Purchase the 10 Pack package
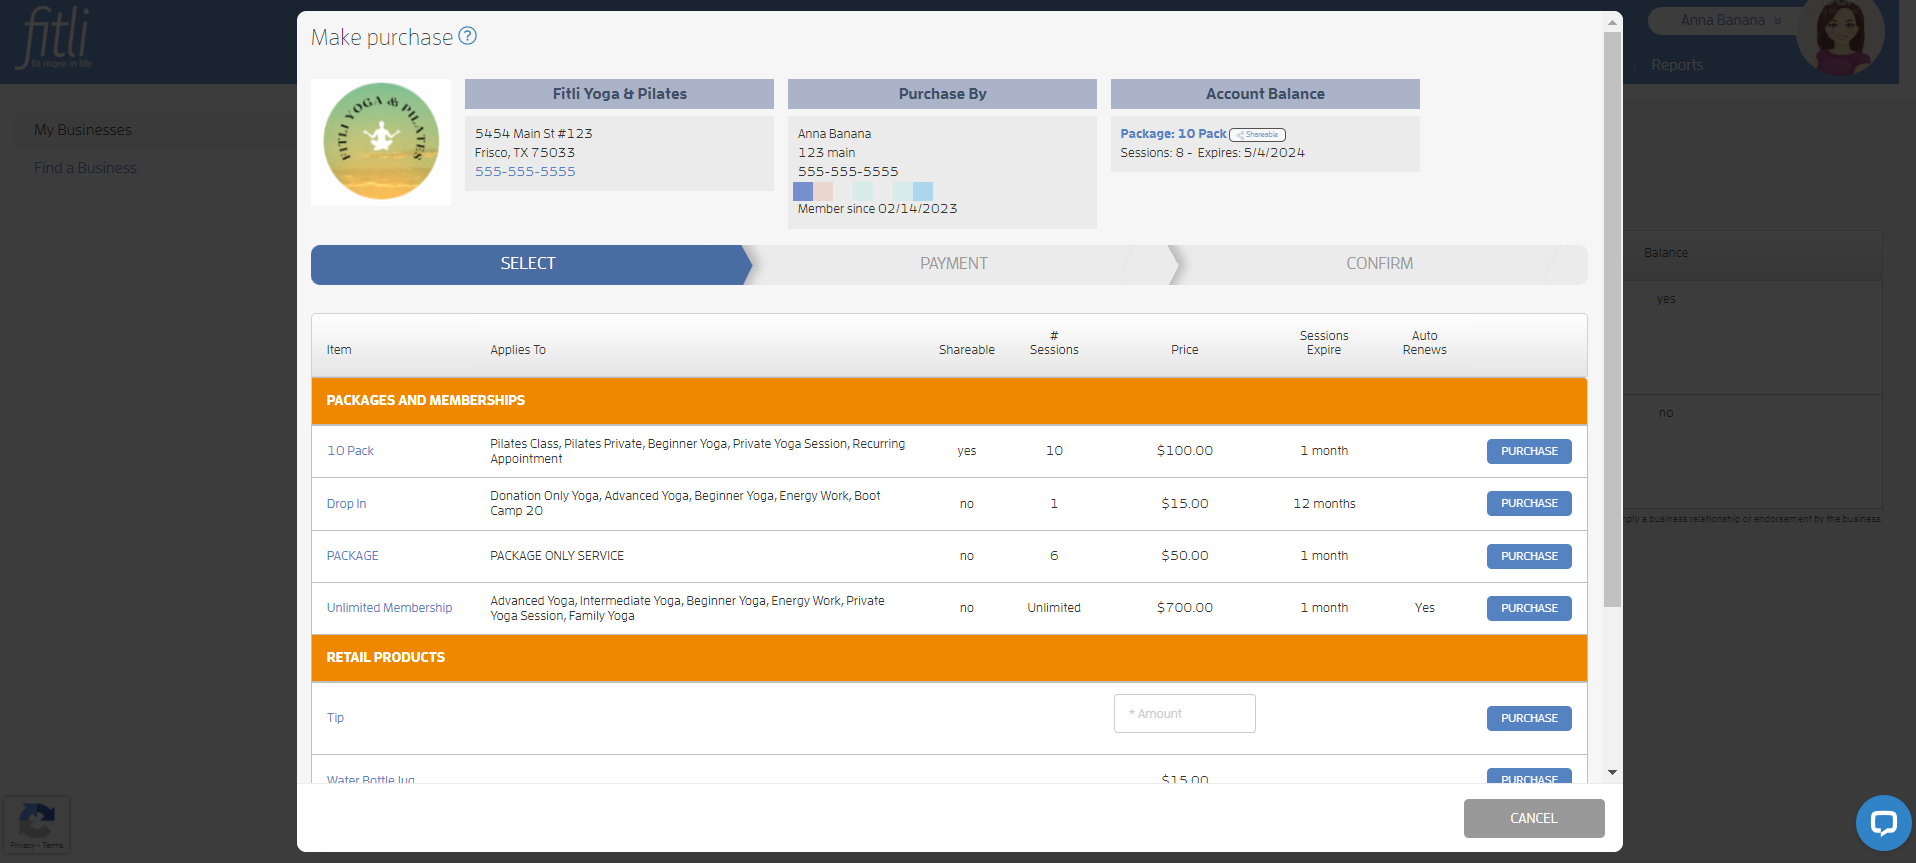Image resolution: width=1916 pixels, height=863 pixels. pos(1529,451)
